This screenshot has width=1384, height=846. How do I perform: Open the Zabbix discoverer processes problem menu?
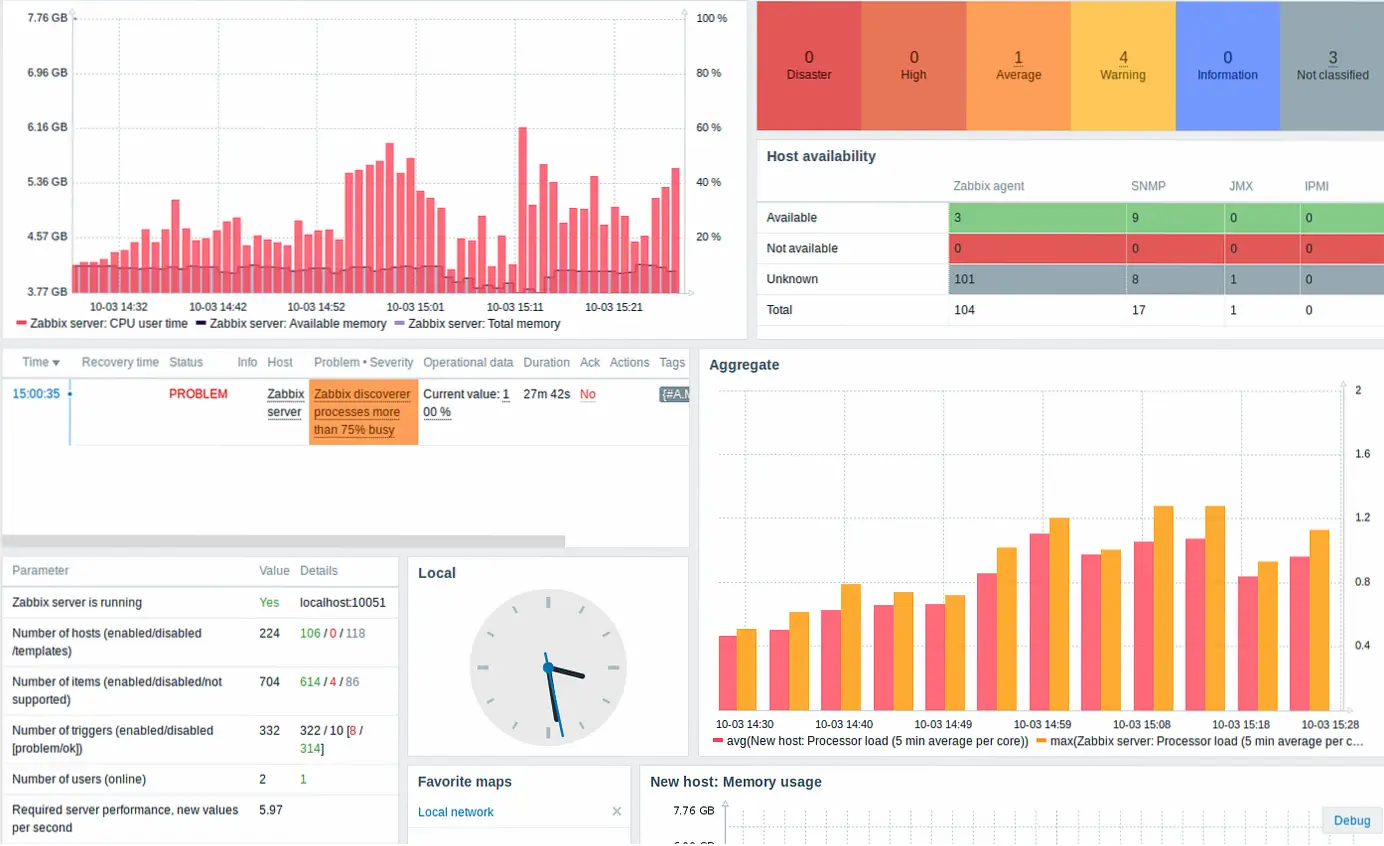362,412
